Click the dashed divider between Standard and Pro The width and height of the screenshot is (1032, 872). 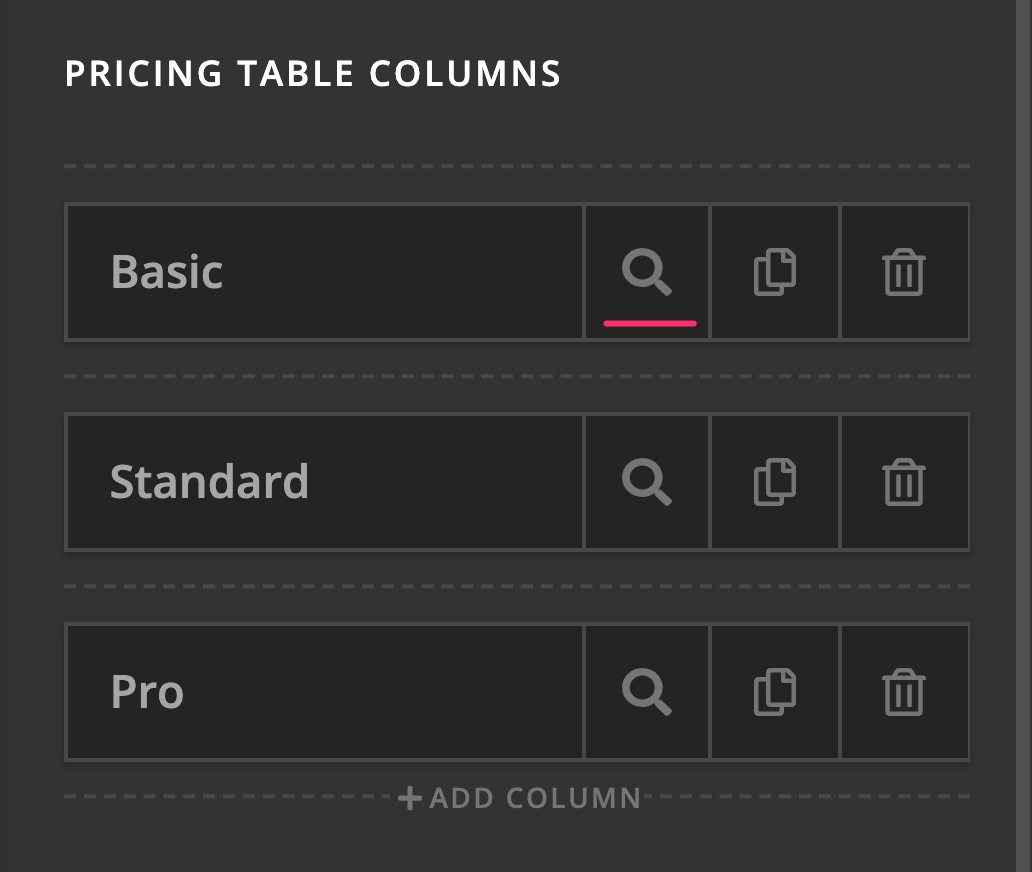pyautogui.click(x=517, y=586)
